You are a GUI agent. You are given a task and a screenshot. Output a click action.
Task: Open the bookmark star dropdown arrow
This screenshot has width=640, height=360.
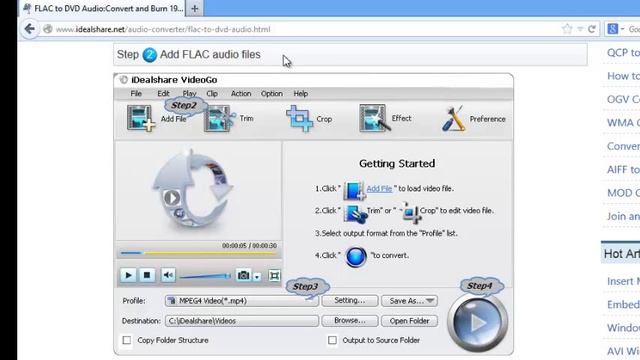coord(580,29)
